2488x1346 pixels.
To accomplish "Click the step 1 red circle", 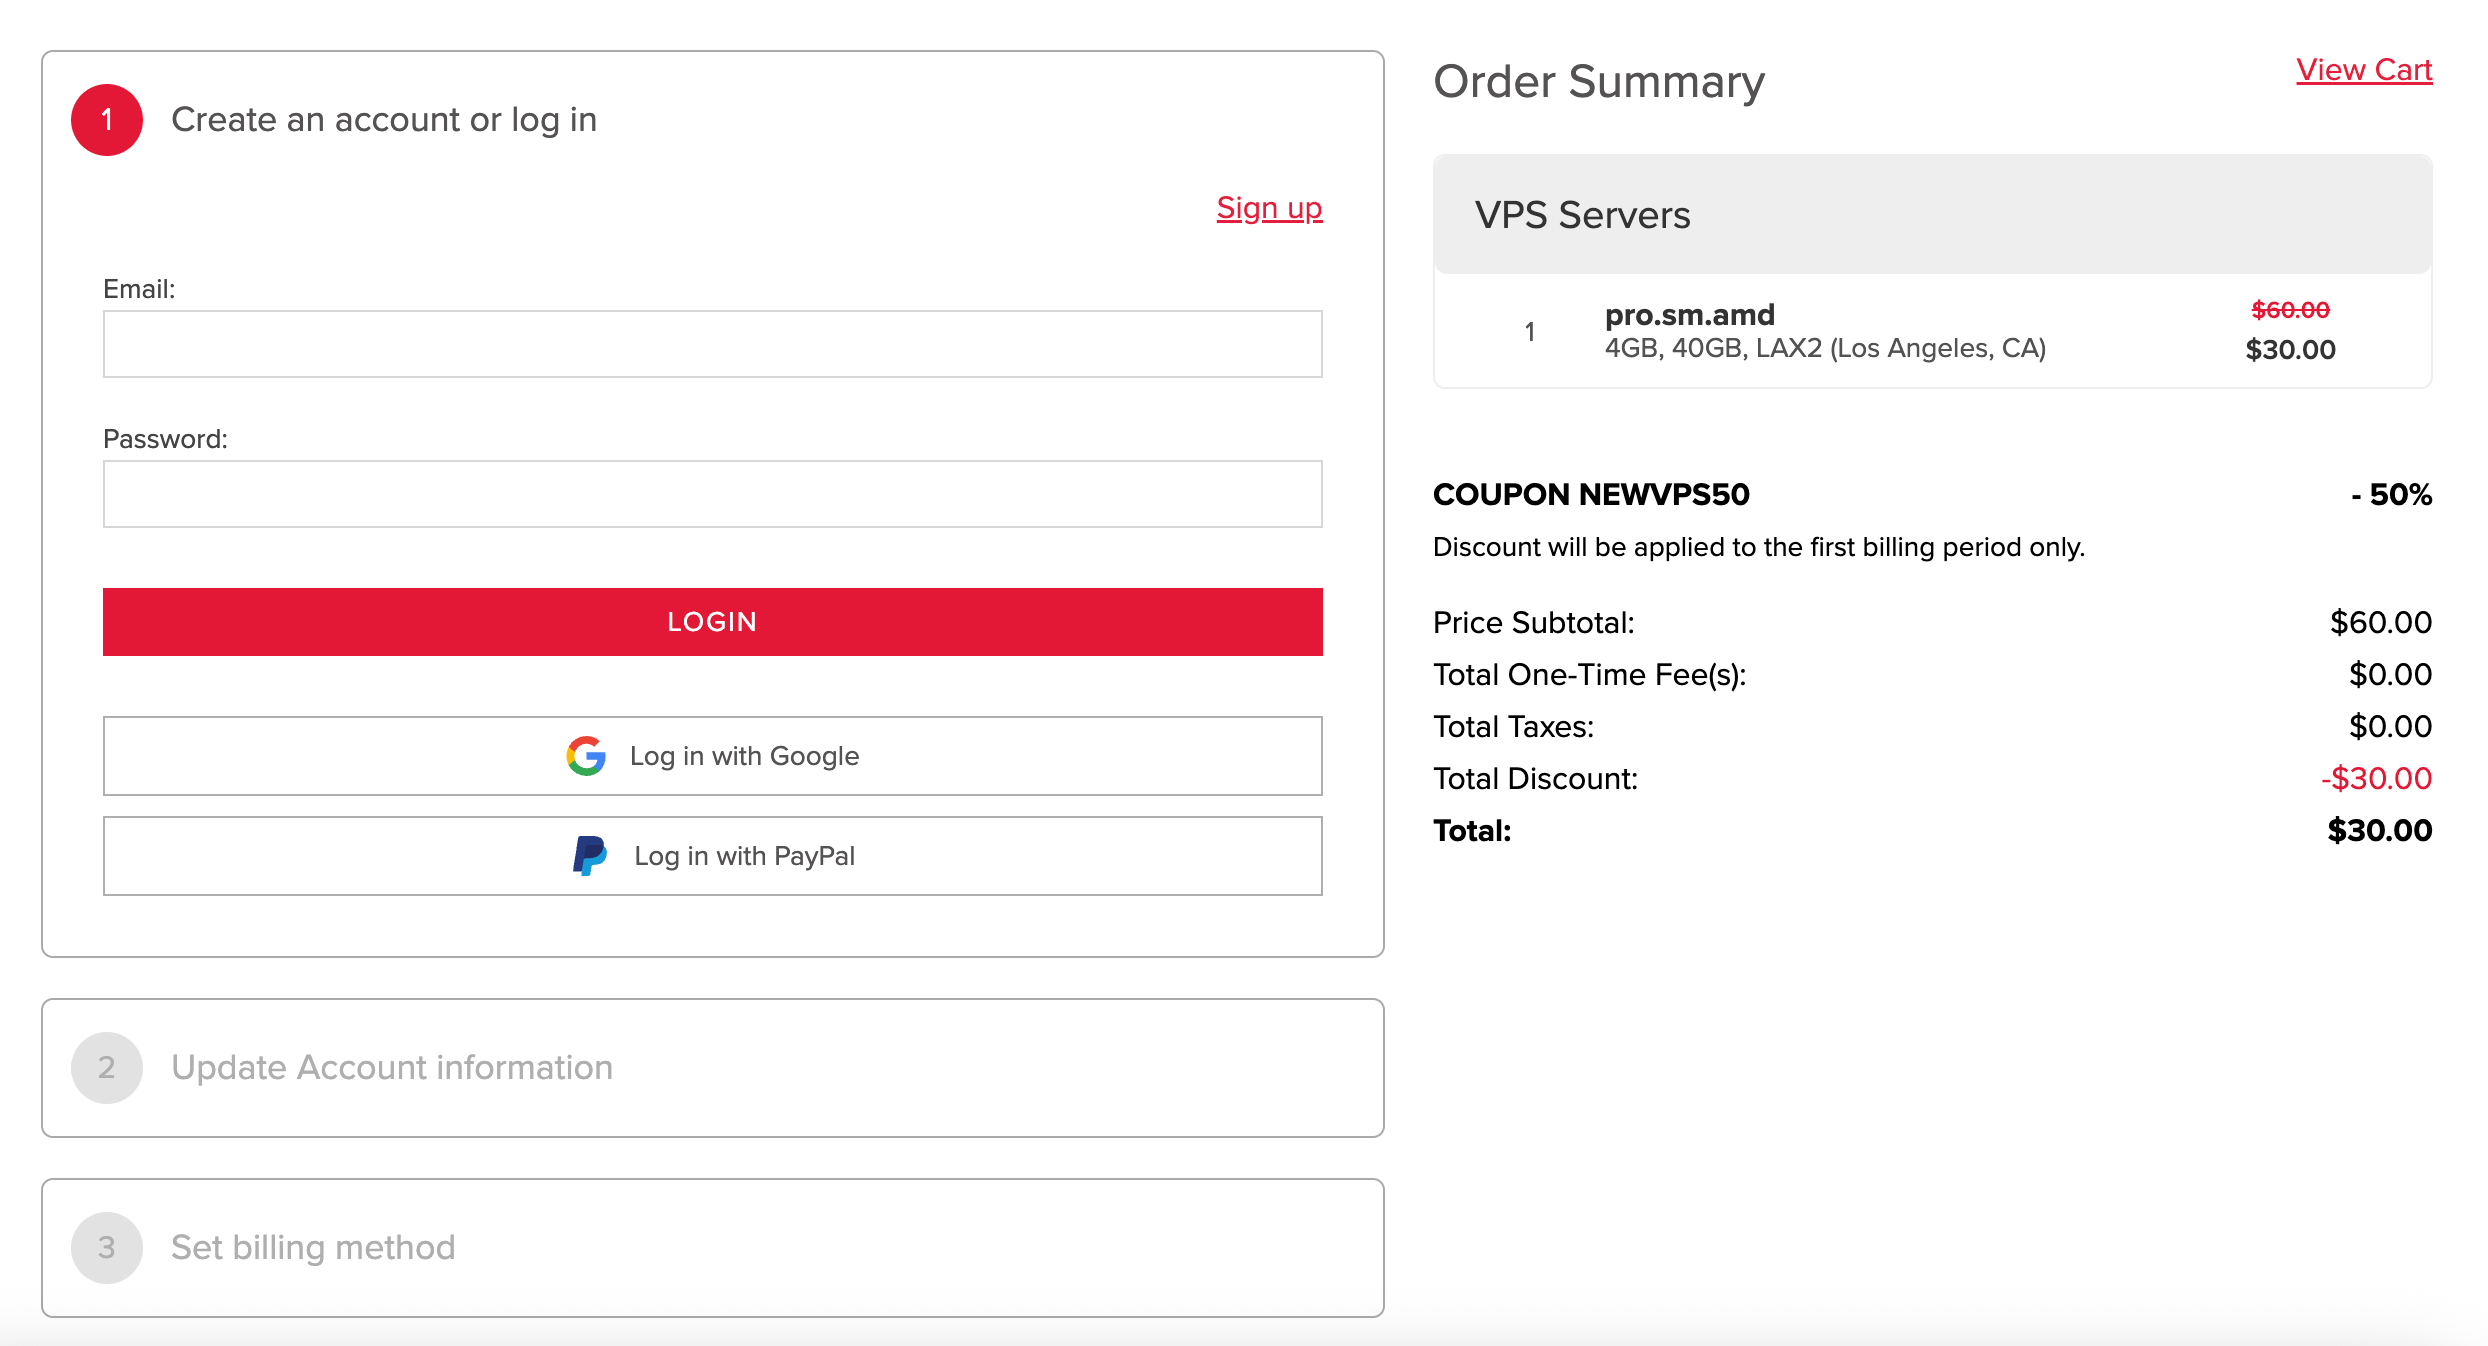I will (x=107, y=120).
